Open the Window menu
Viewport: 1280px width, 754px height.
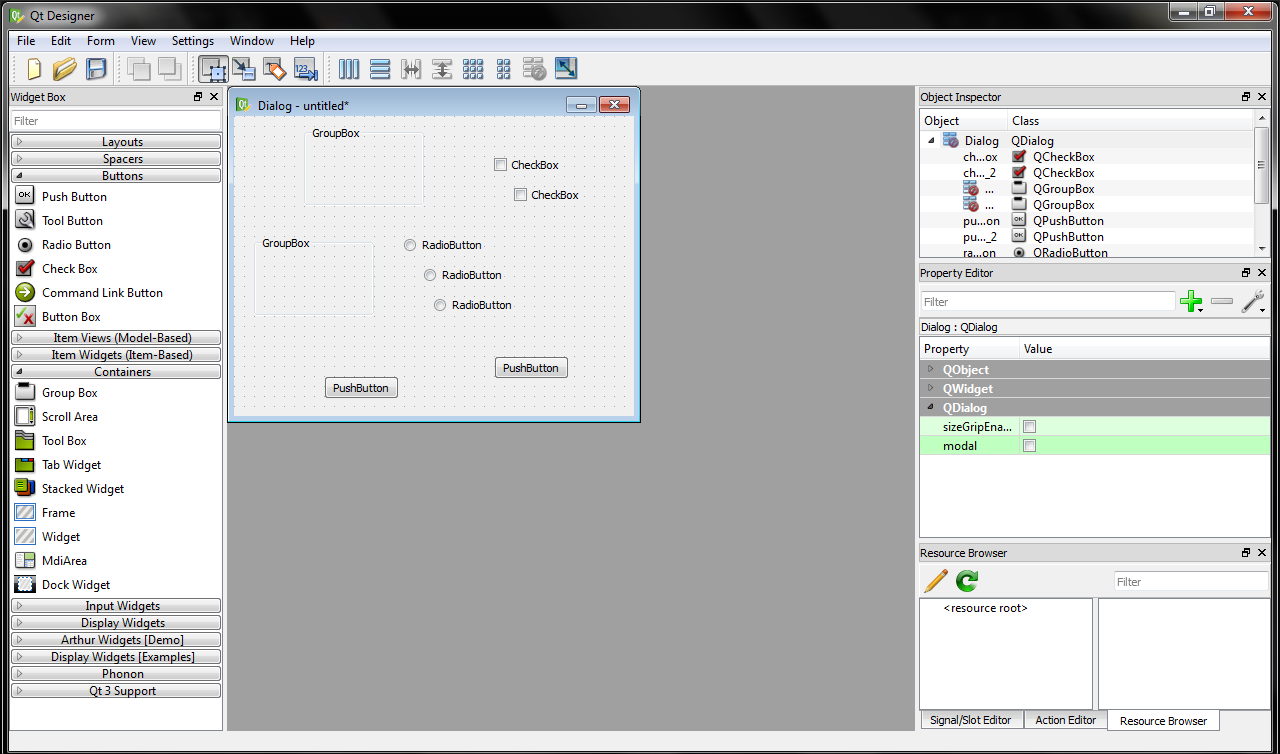(252, 41)
